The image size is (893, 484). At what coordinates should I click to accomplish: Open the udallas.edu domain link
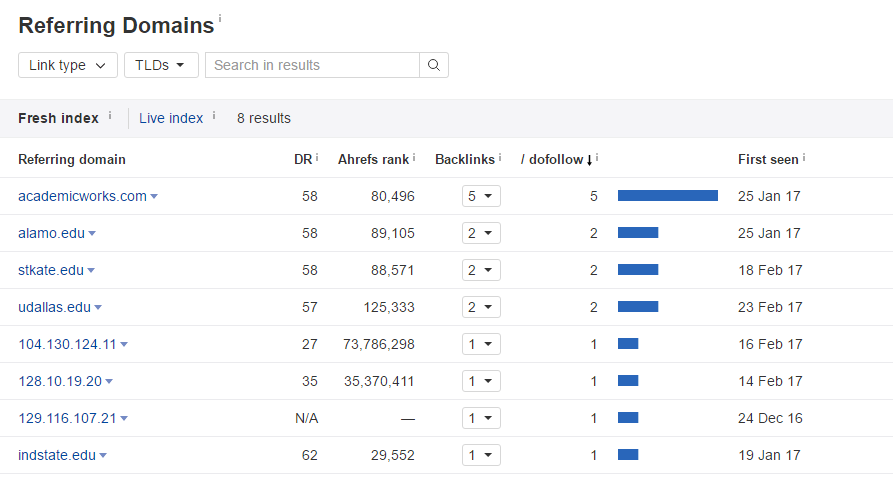[x=54, y=307]
